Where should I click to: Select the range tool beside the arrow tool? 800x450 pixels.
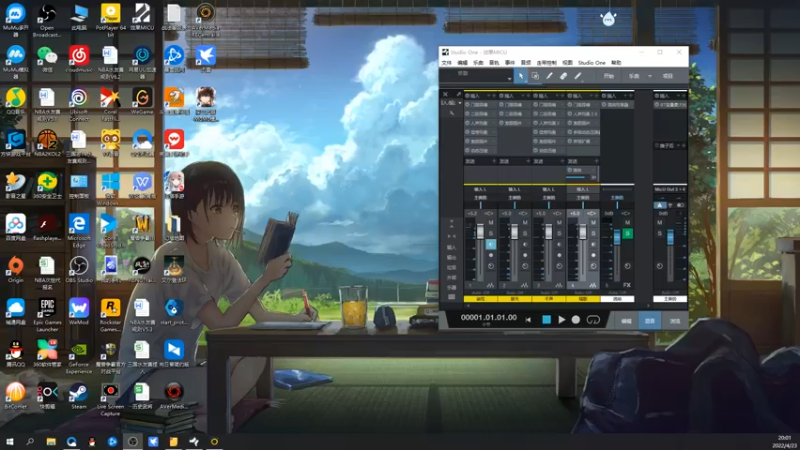click(x=535, y=76)
